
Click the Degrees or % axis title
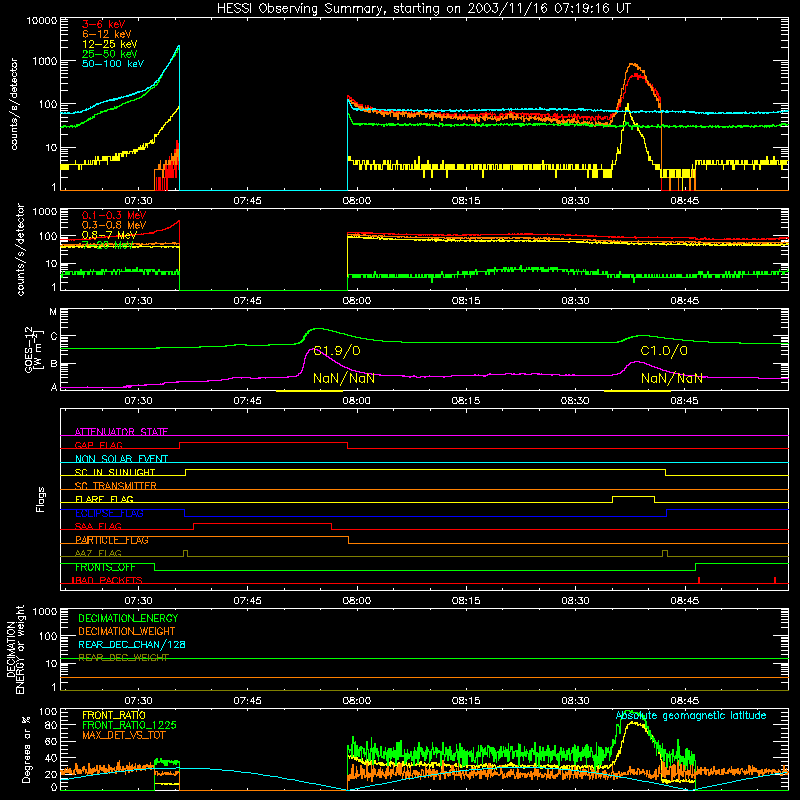point(26,749)
